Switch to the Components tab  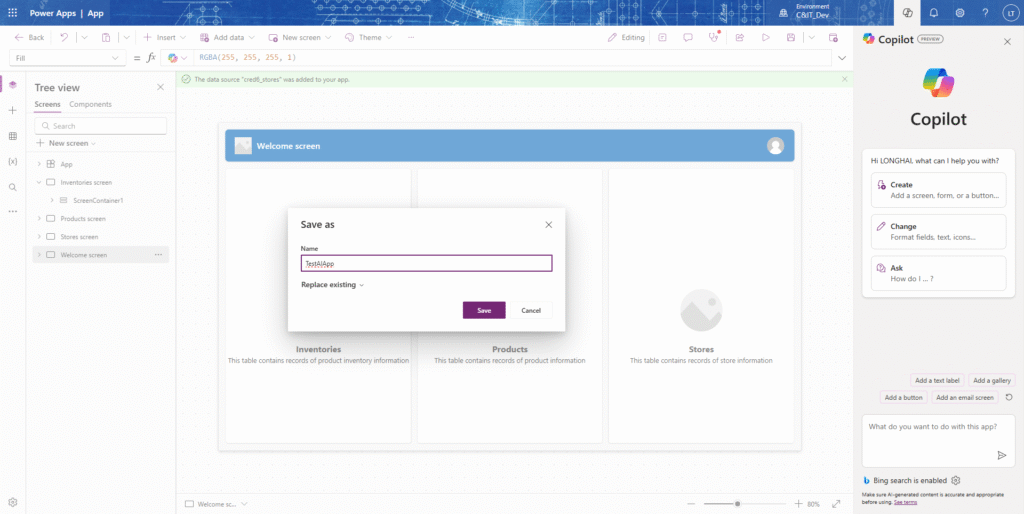point(90,104)
